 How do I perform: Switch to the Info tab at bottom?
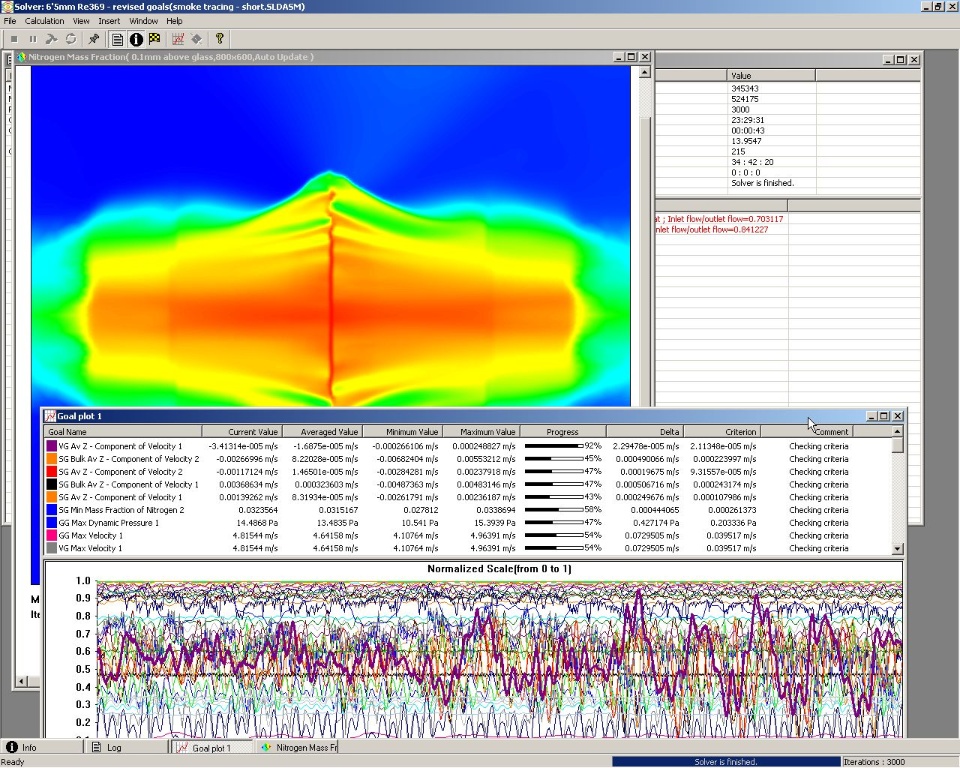click(42, 747)
